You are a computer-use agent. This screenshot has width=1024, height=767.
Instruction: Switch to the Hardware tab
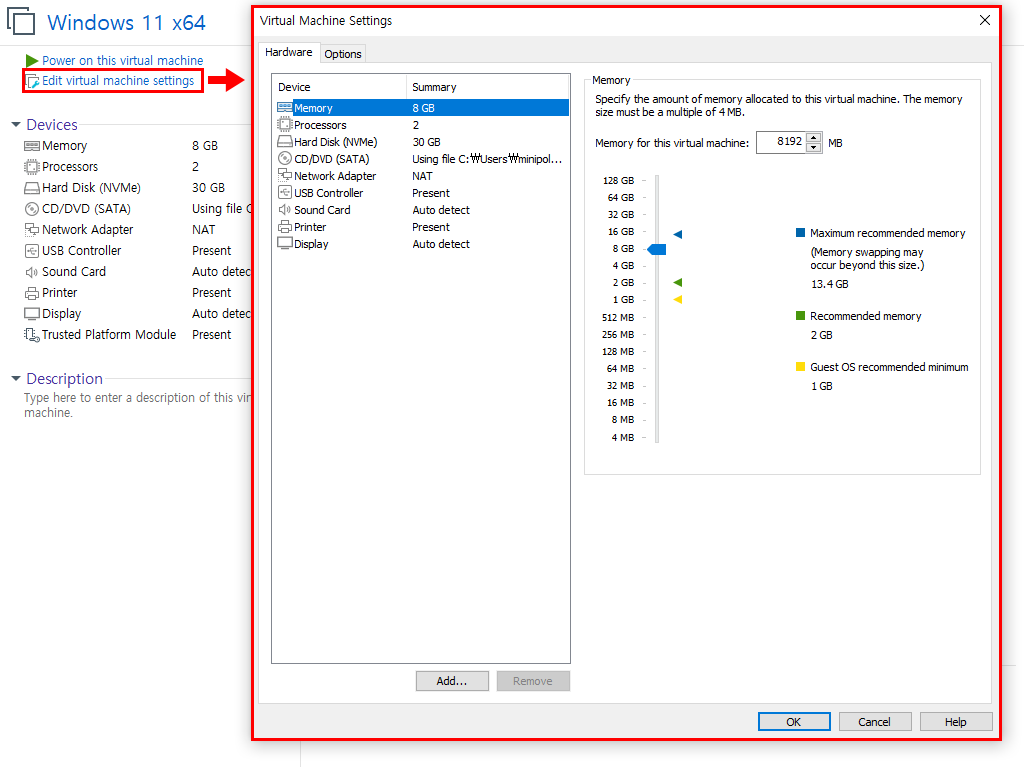pos(289,52)
